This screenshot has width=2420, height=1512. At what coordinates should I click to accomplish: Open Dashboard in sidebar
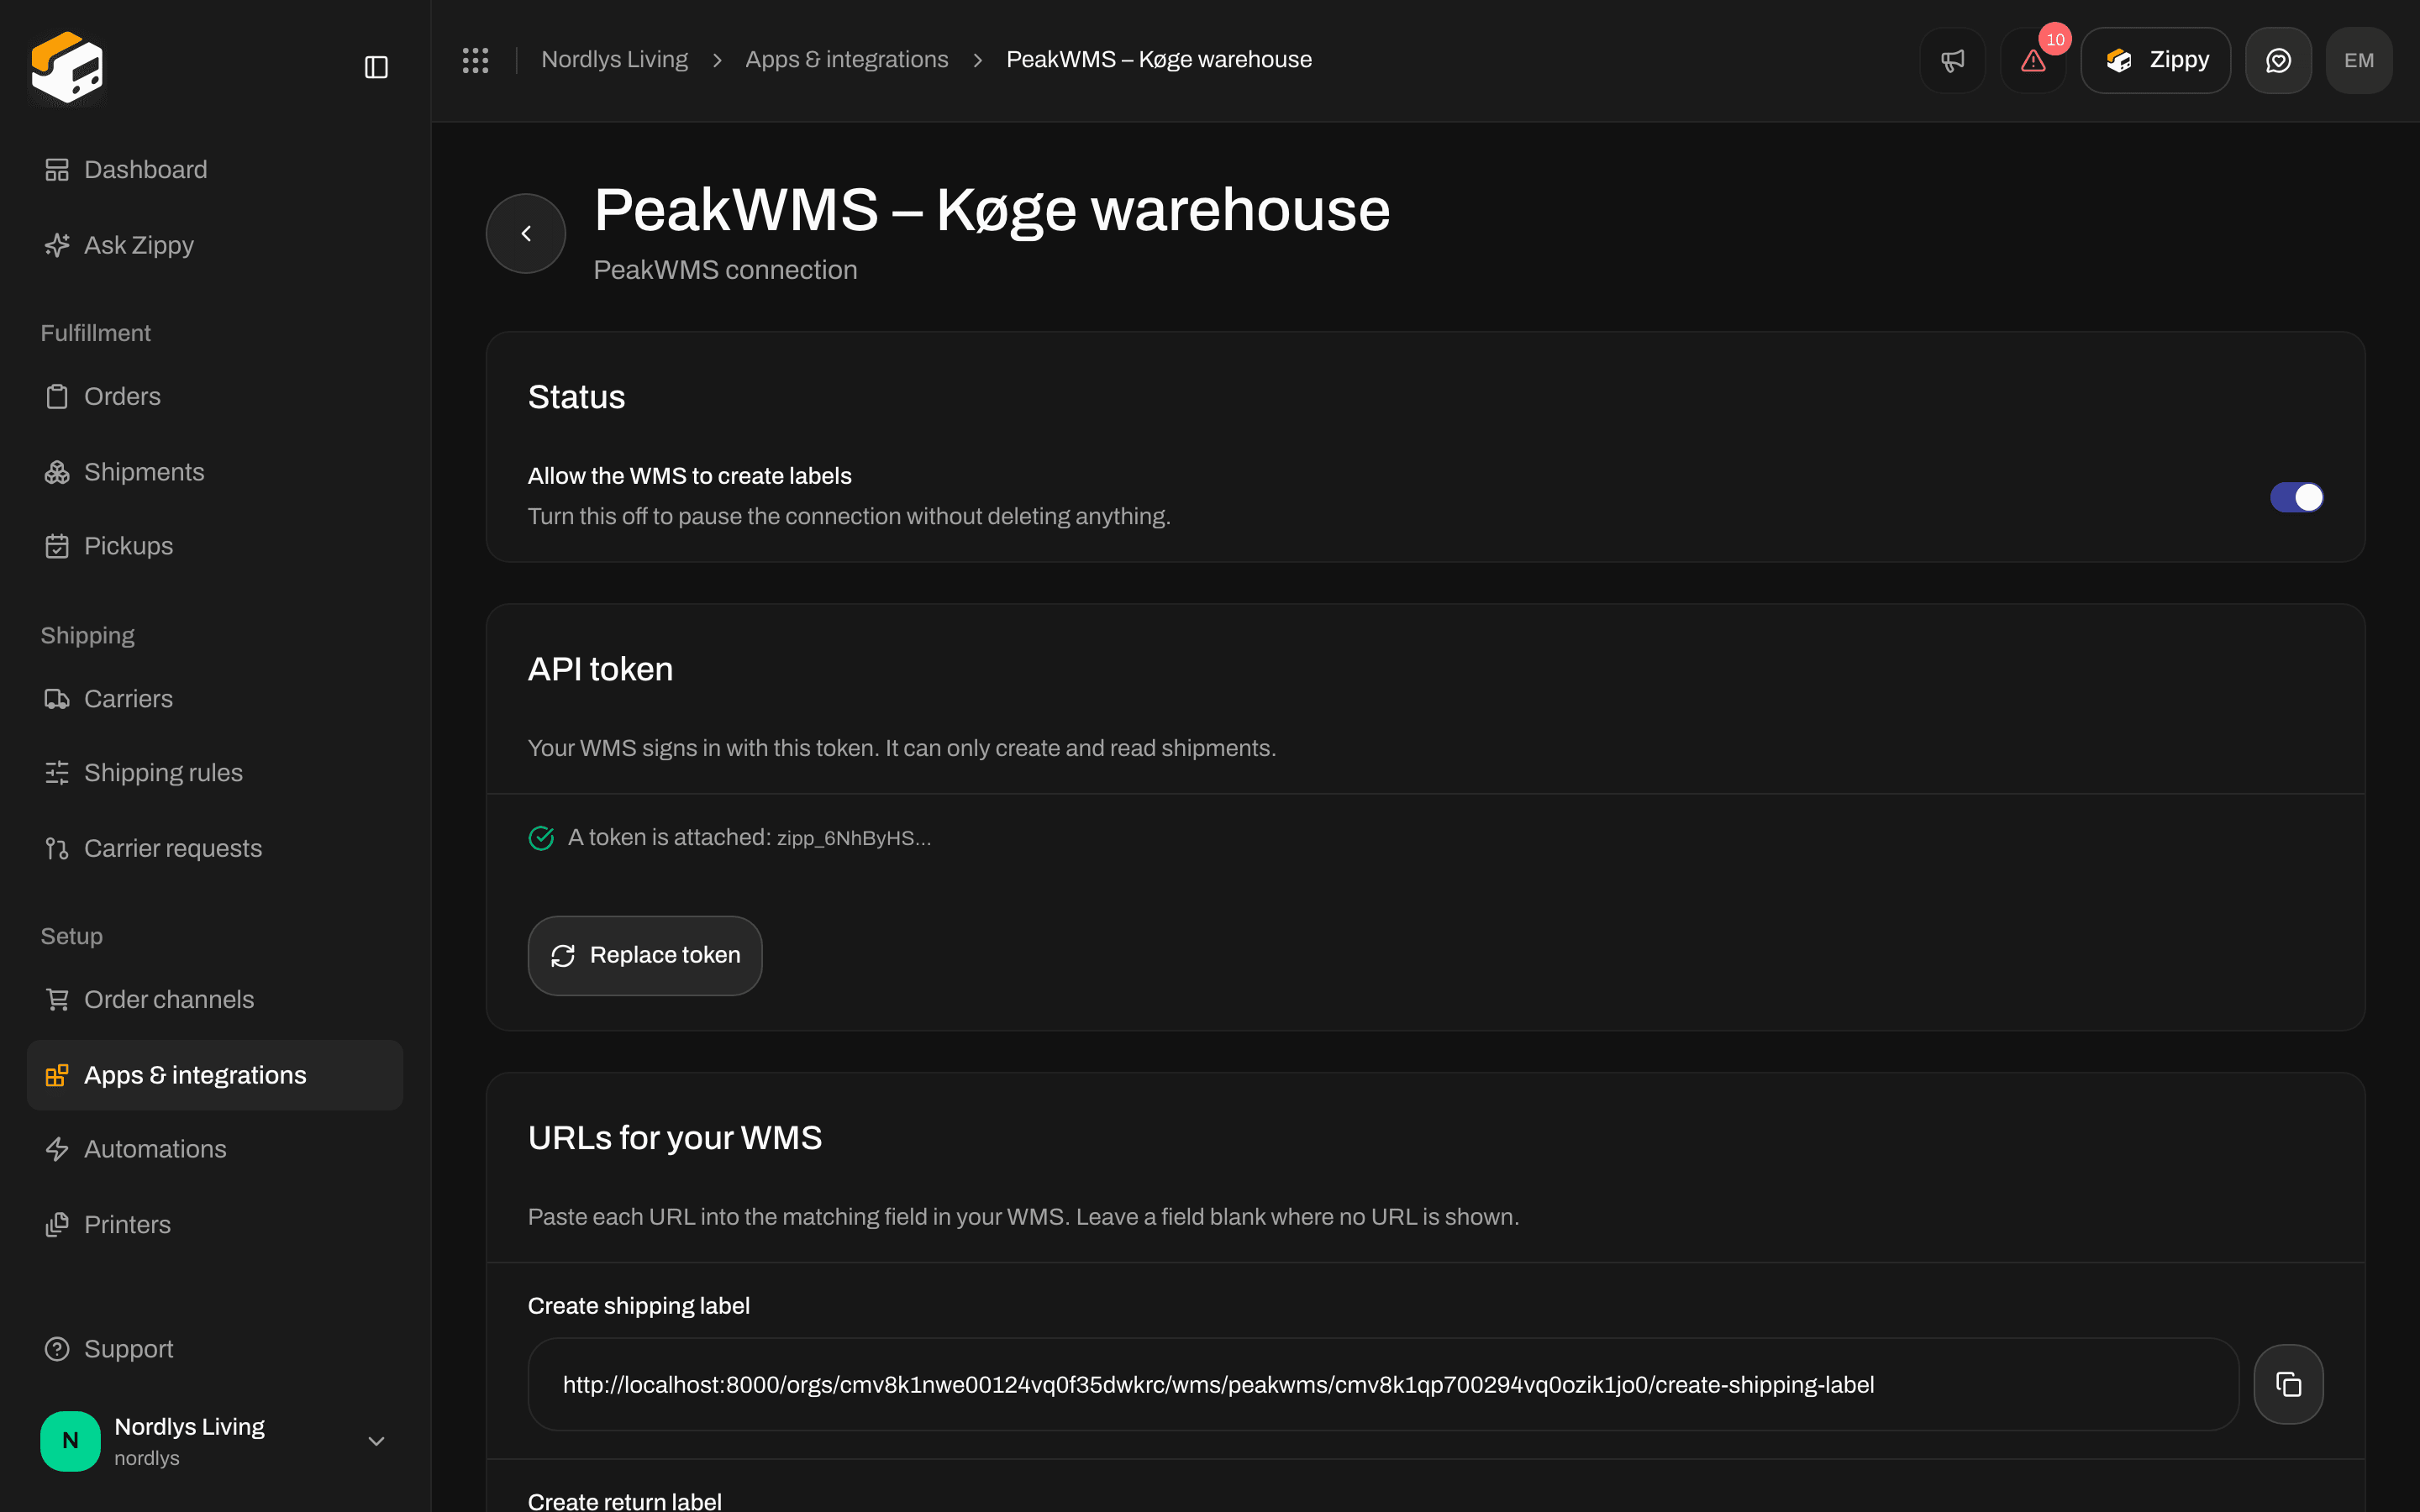pyautogui.click(x=215, y=170)
